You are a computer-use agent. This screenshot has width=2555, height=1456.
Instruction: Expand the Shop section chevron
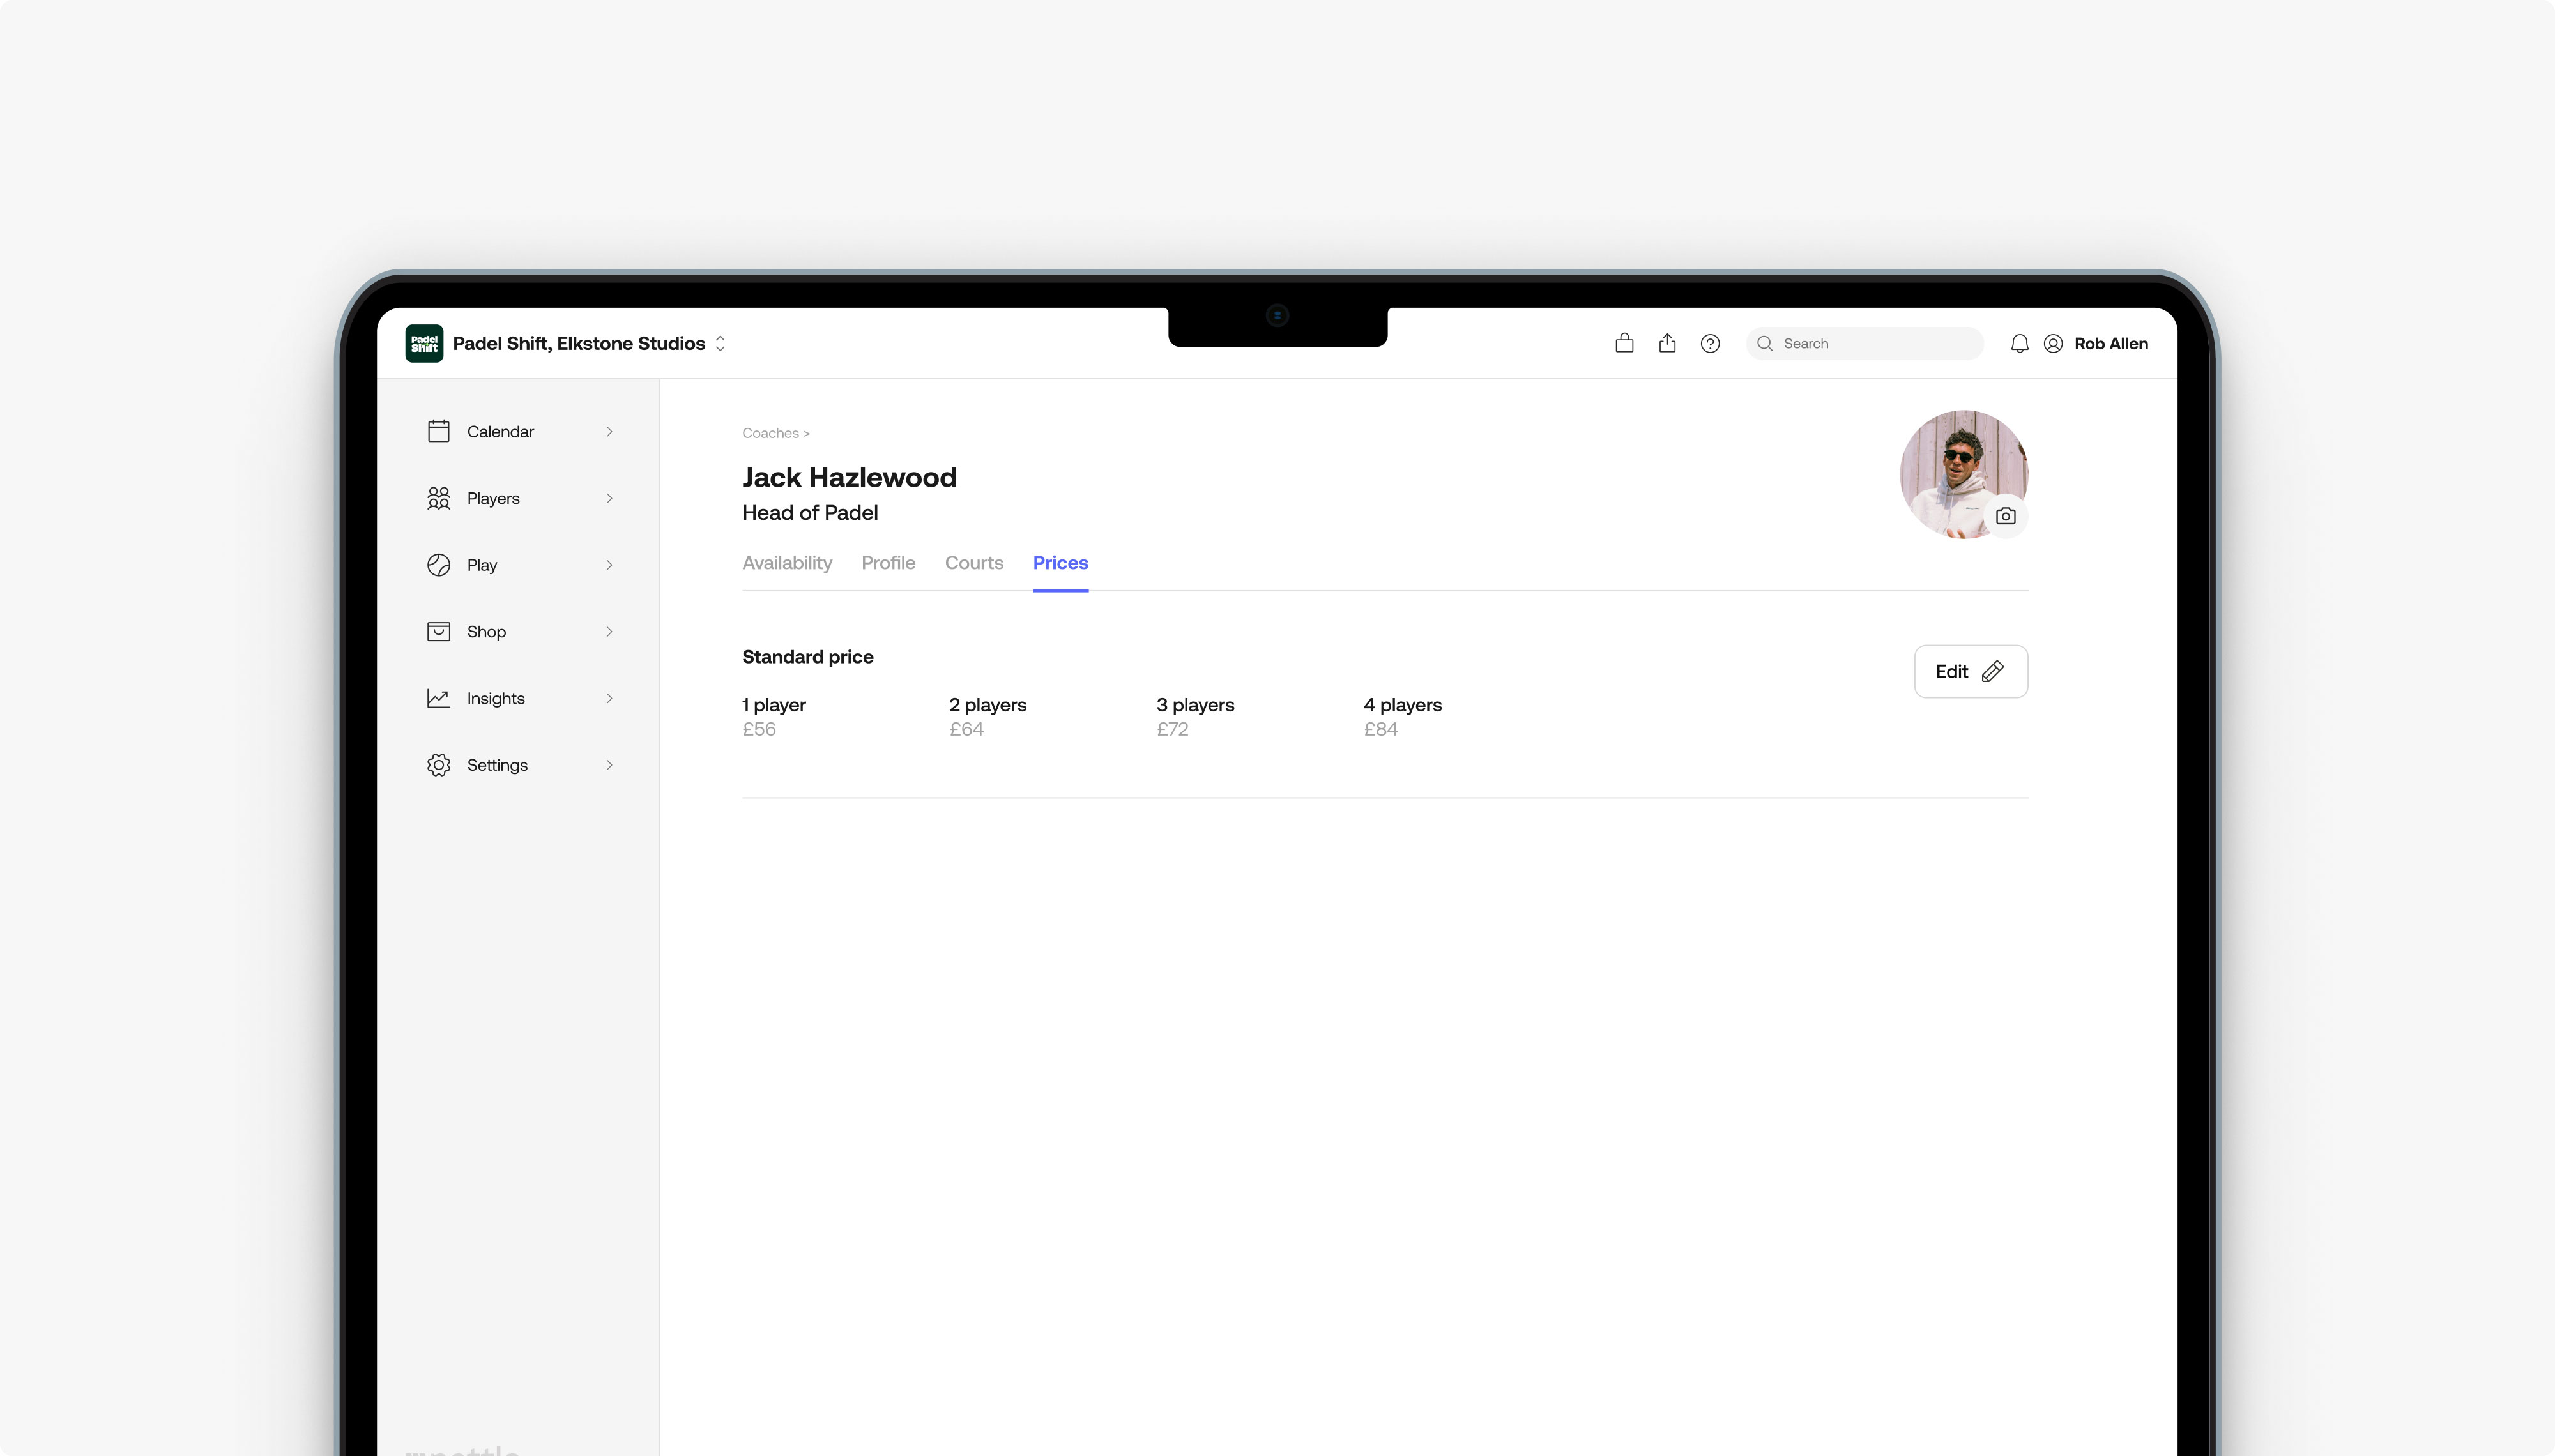tap(609, 631)
